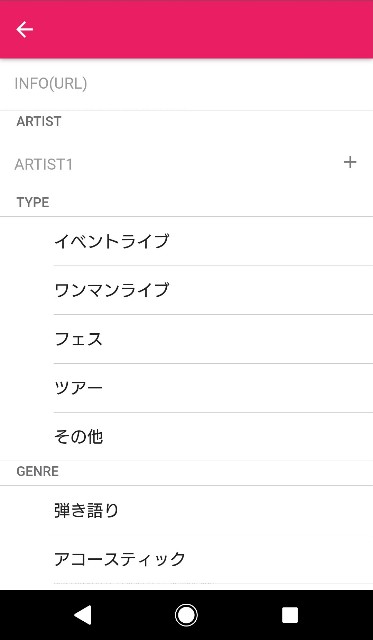Tap the TYPE section header

pyautogui.click(x=33, y=202)
